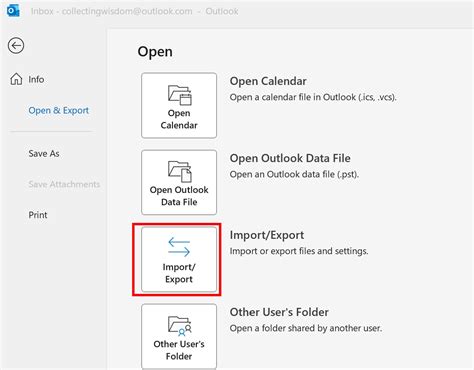Click the 'Open Outlook Data File' heading
Image resolution: width=474 pixels, height=370 pixels.
(290, 158)
